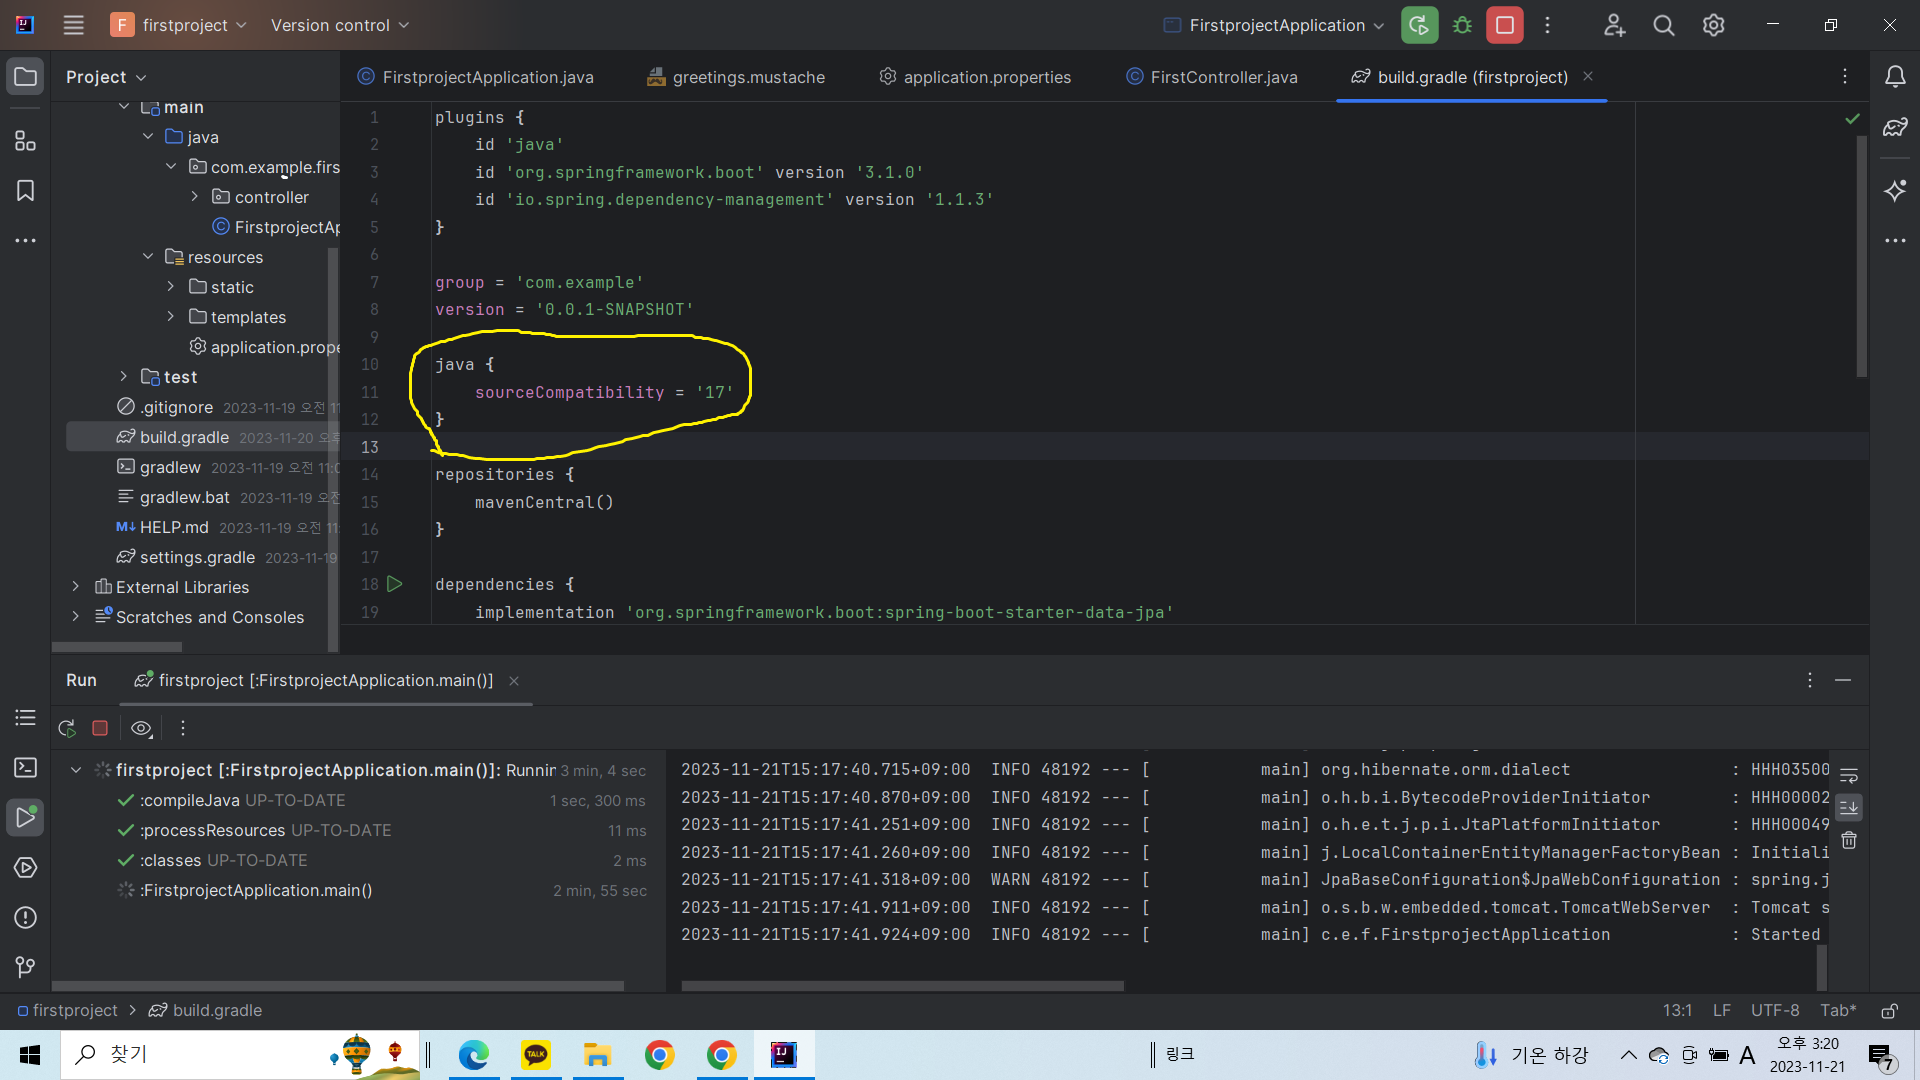The image size is (1920, 1080).
Task: Click the Debug bug icon in toolbar
Action: pyautogui.click(x=1462, y=25)
